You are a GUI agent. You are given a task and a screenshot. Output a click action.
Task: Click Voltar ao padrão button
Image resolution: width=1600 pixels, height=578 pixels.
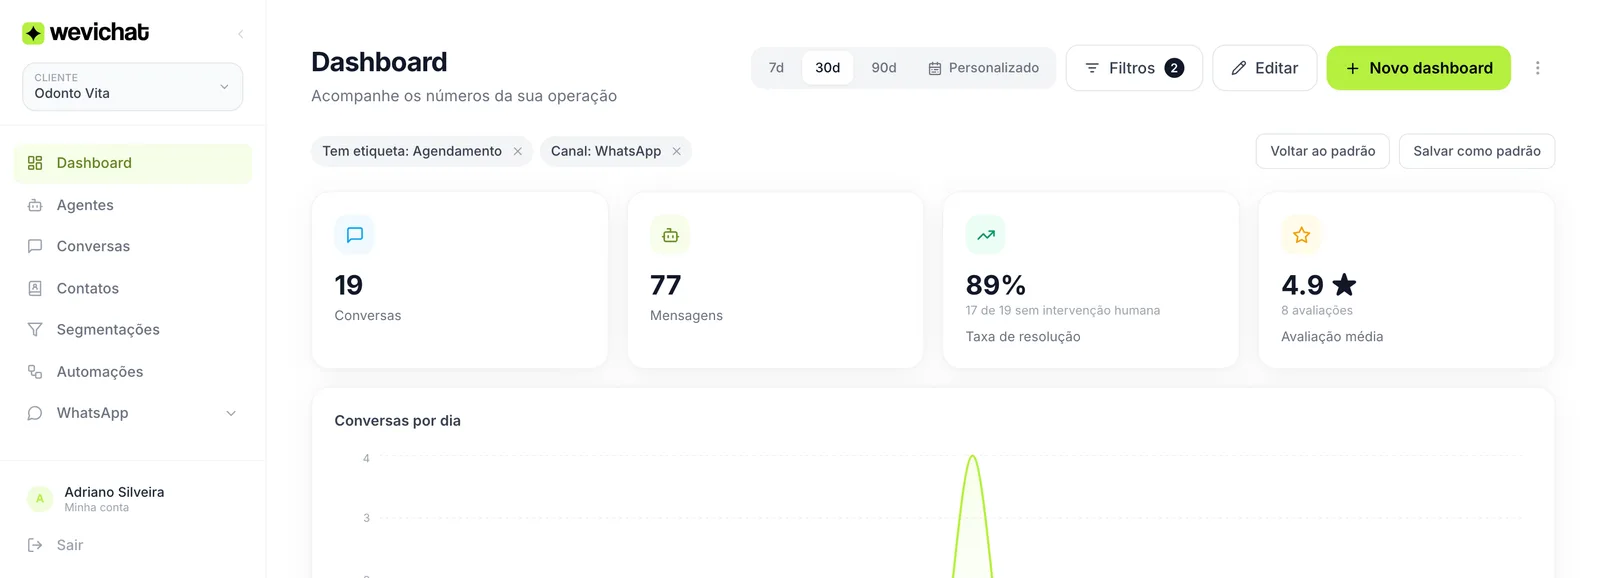pos(1322,151)
